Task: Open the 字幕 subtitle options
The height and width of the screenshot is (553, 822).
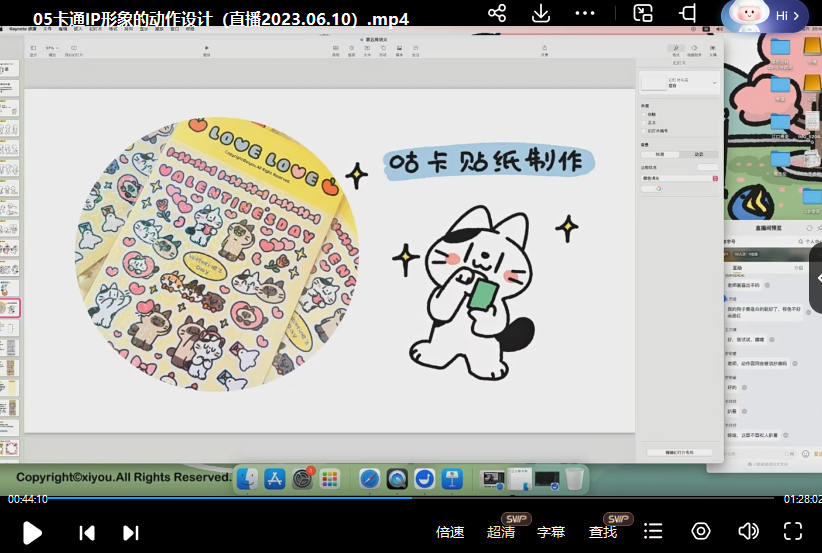Action: pyautogui.click(x=551, y=532)
